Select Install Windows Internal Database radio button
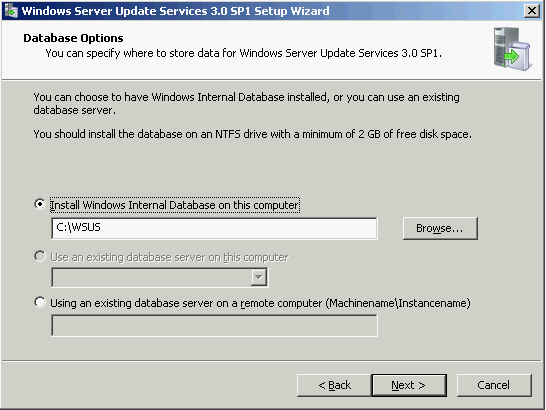 [40, 204]
